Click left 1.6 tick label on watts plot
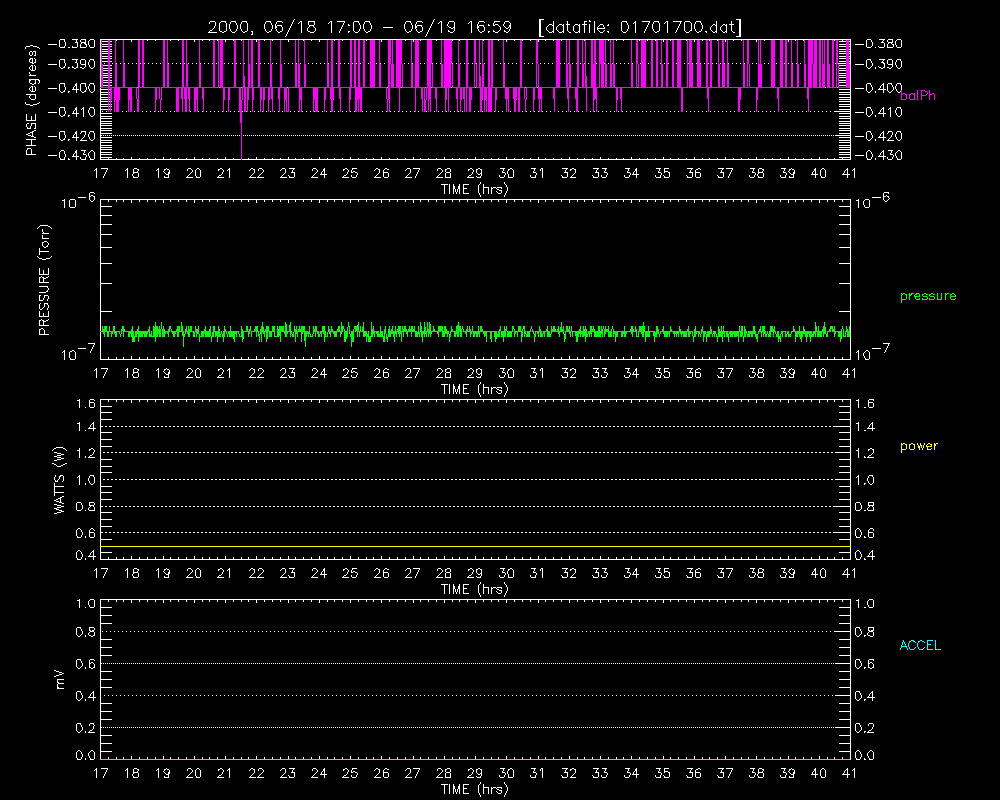 tap(85, 404)
